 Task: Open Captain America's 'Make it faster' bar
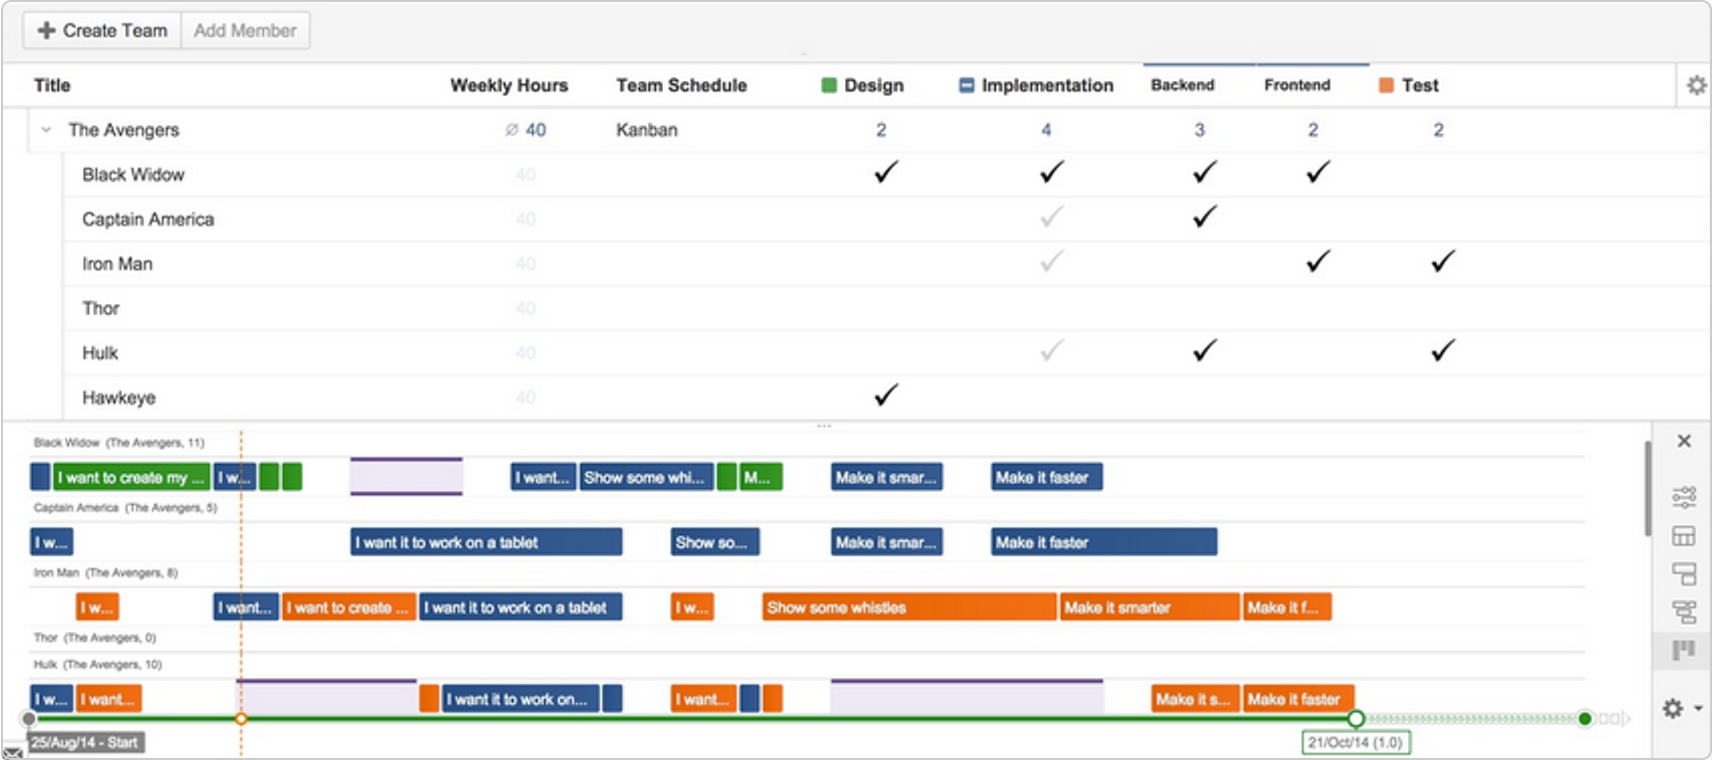point(1104,542)
